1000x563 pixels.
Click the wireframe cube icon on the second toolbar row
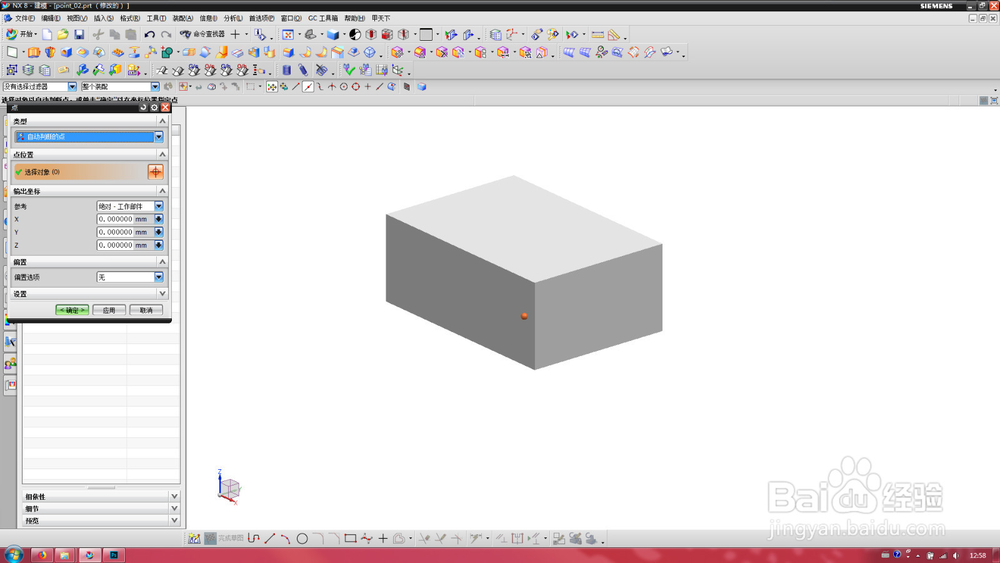[369, 52]
